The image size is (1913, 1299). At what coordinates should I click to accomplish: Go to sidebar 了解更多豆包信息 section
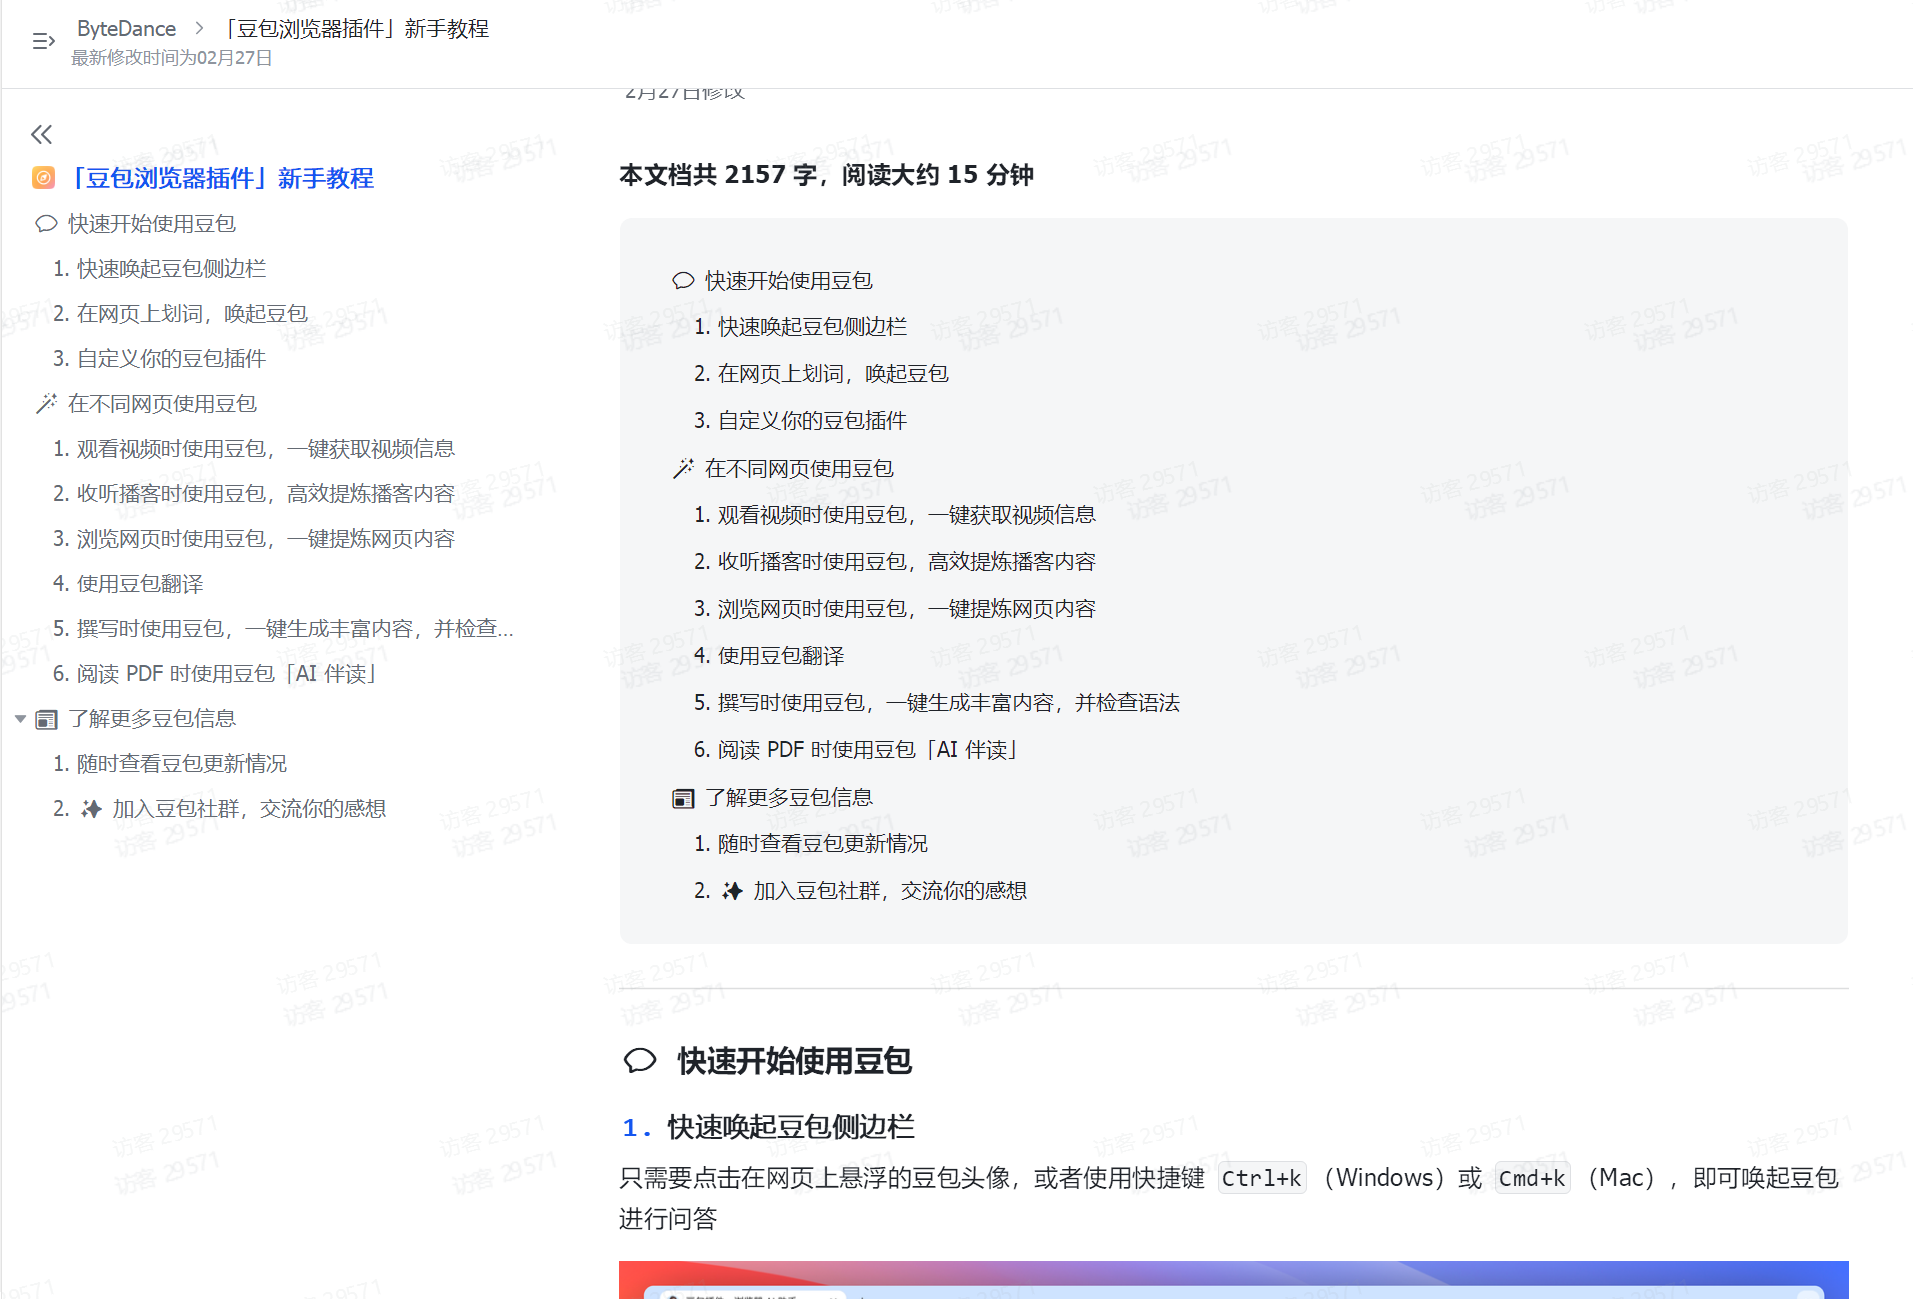coord(152,719)
